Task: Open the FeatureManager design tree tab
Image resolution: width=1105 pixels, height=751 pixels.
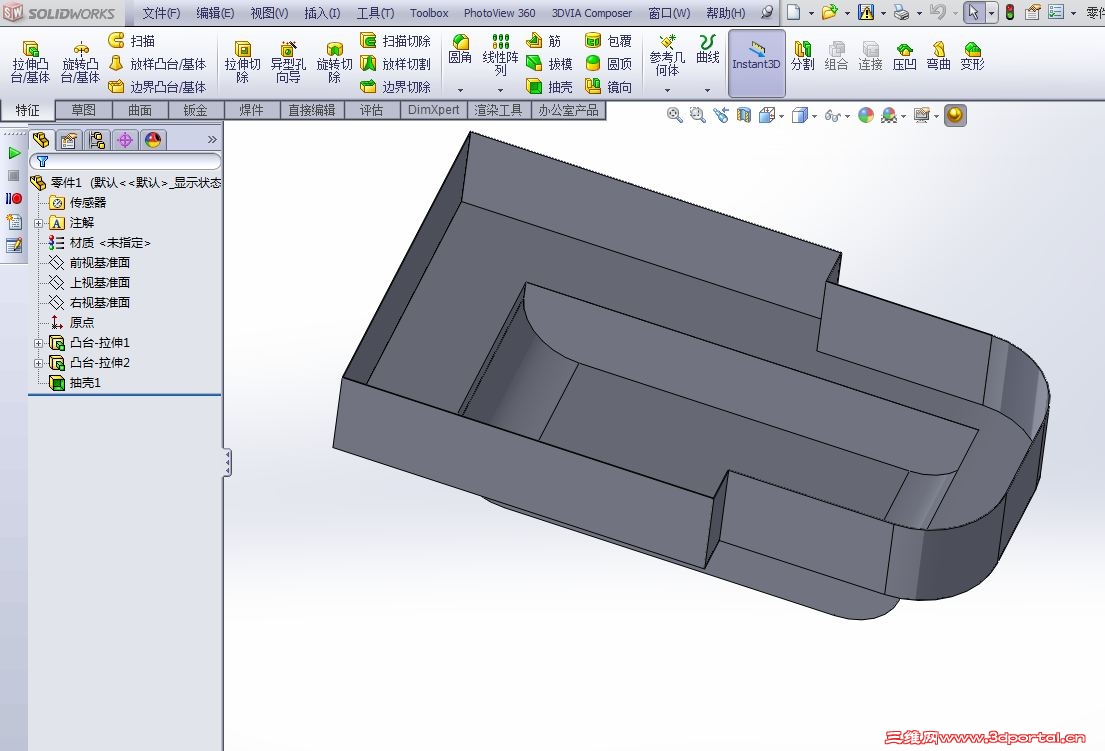Action: 41,139
